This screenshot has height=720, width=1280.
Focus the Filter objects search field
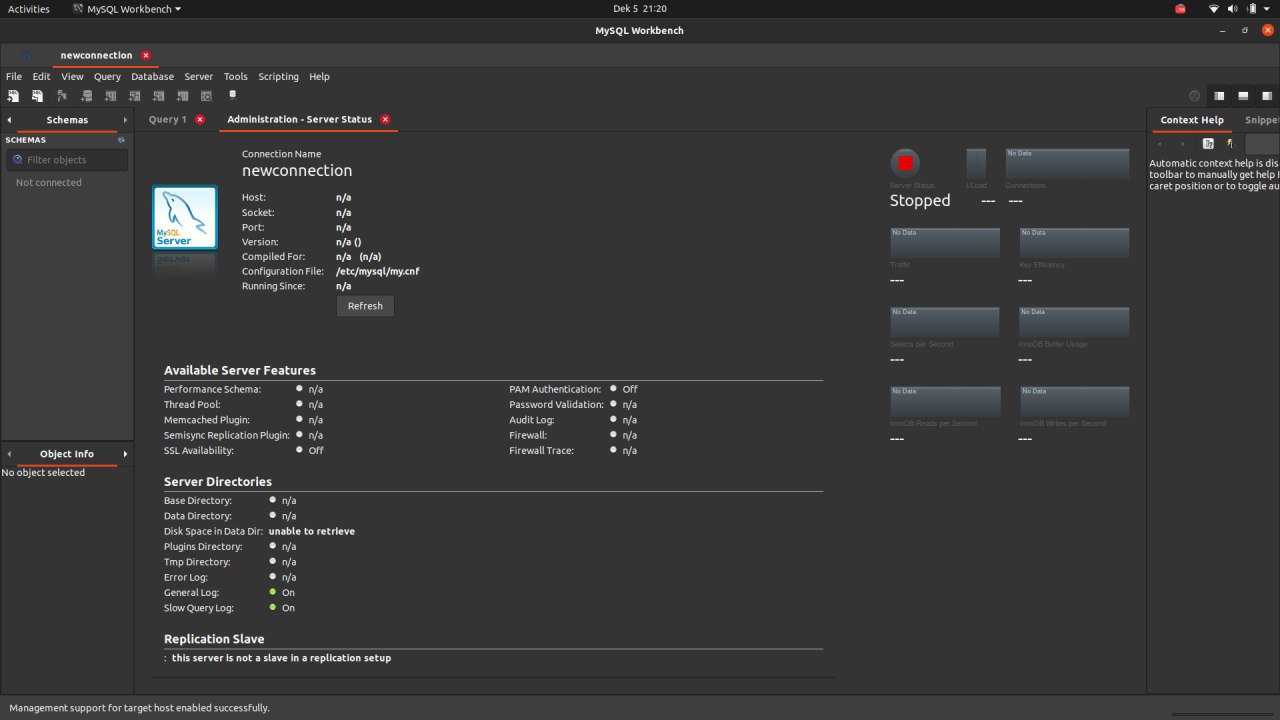[67, 160]
